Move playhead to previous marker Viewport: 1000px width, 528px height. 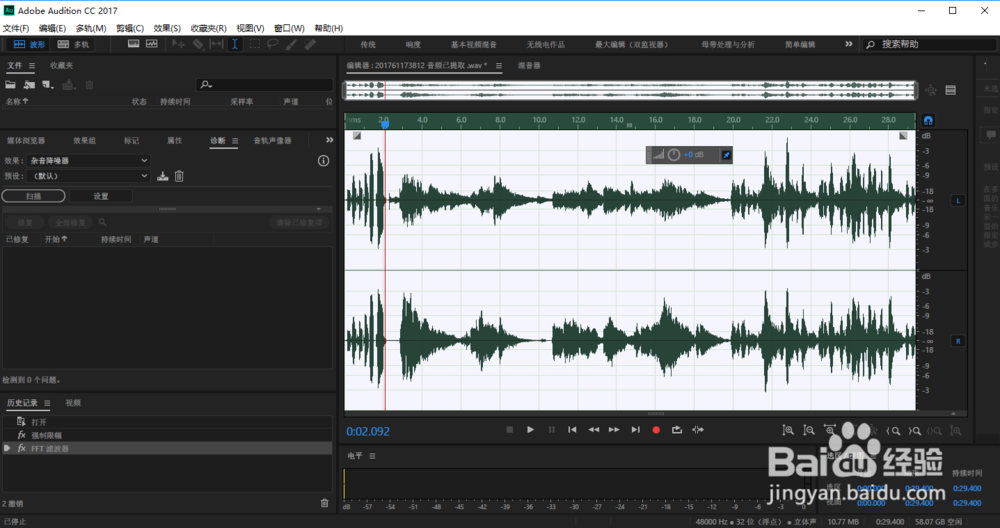pyautogui.click(x=572, y=430)
